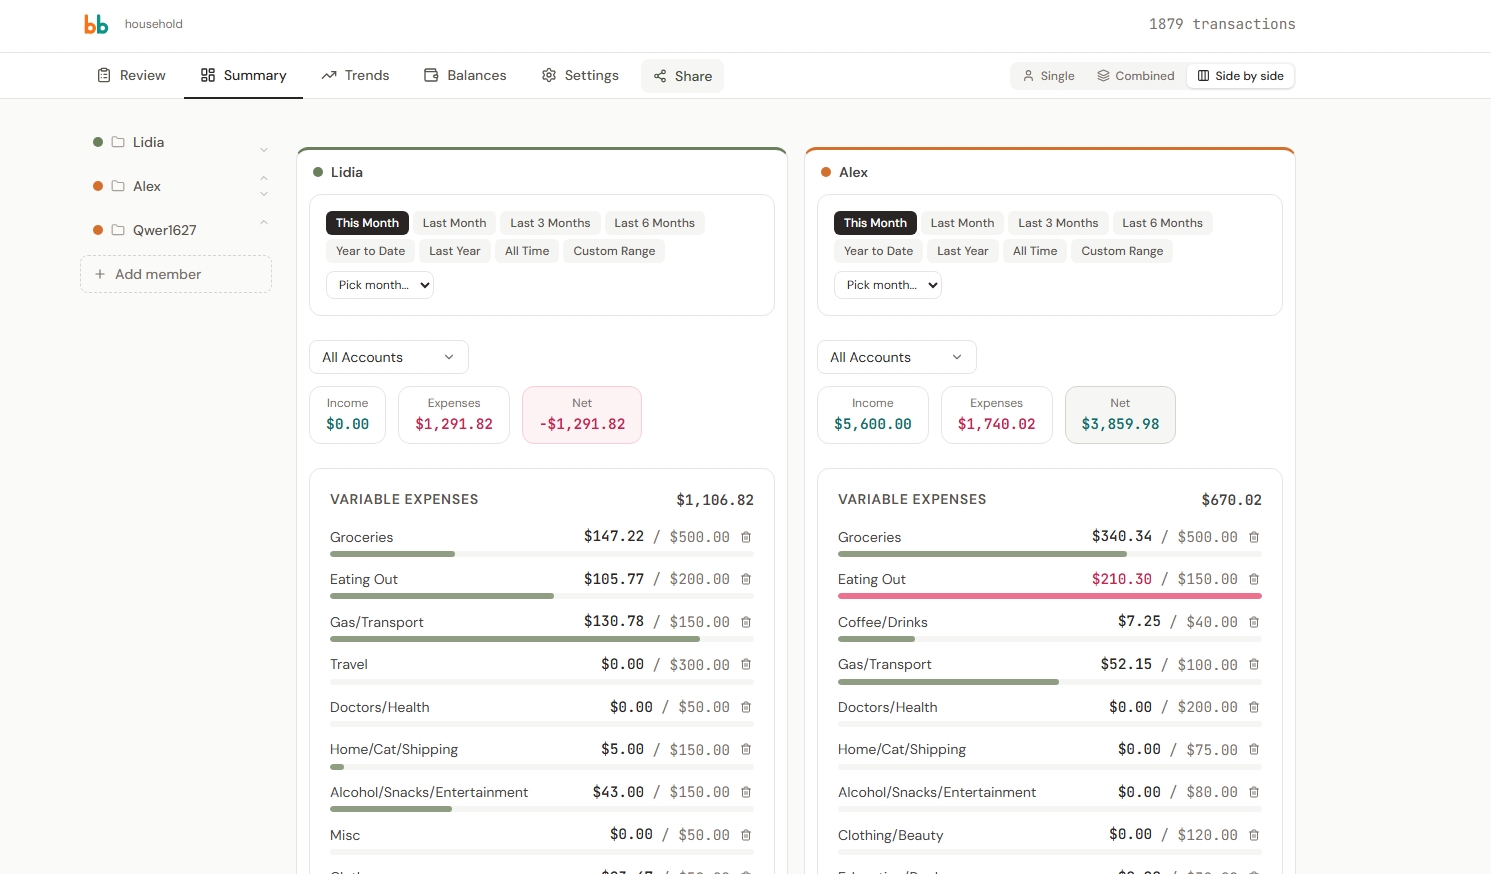1491x874 pixels.
Task: Click the 1879 transactions counter
Action: coord(1222,24)
